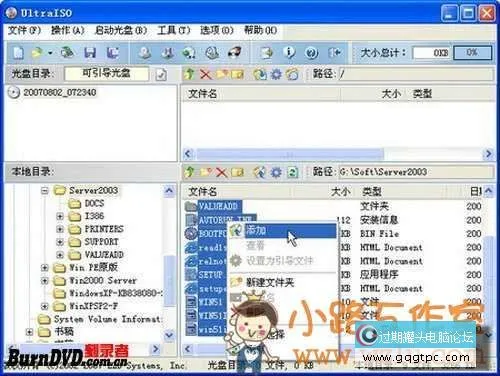Click the Add-to-disc icon in local toolbar
Viewport: 500px width, 376px height.
(260, 172)
